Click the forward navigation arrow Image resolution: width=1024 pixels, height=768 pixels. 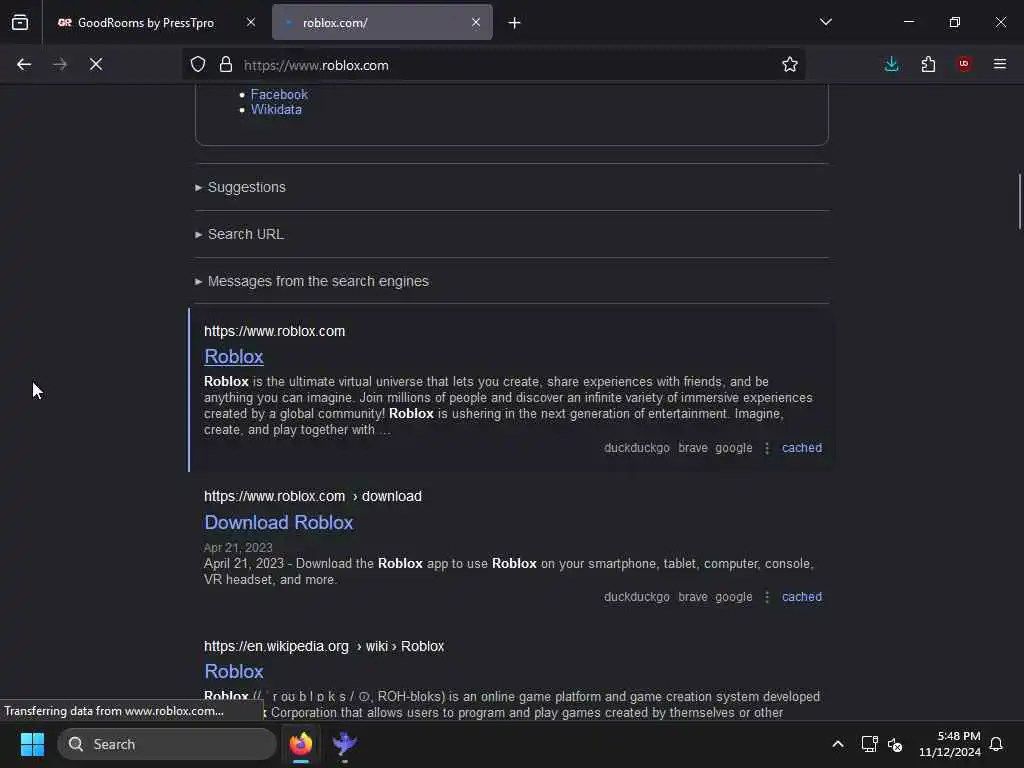tap(60, 64)
